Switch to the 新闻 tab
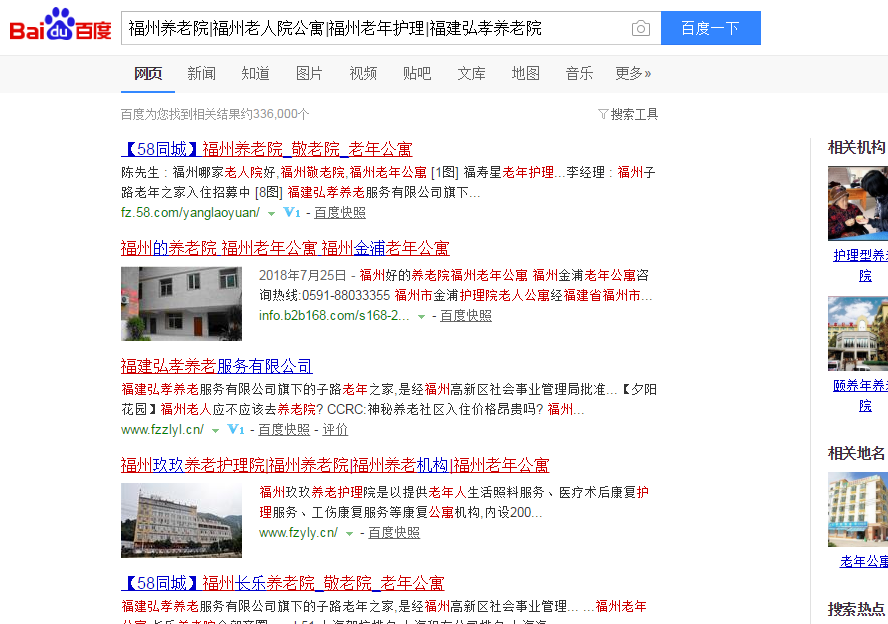Image resolution: width=888 pixels, height=624 pixels. [x=202, y=74]
